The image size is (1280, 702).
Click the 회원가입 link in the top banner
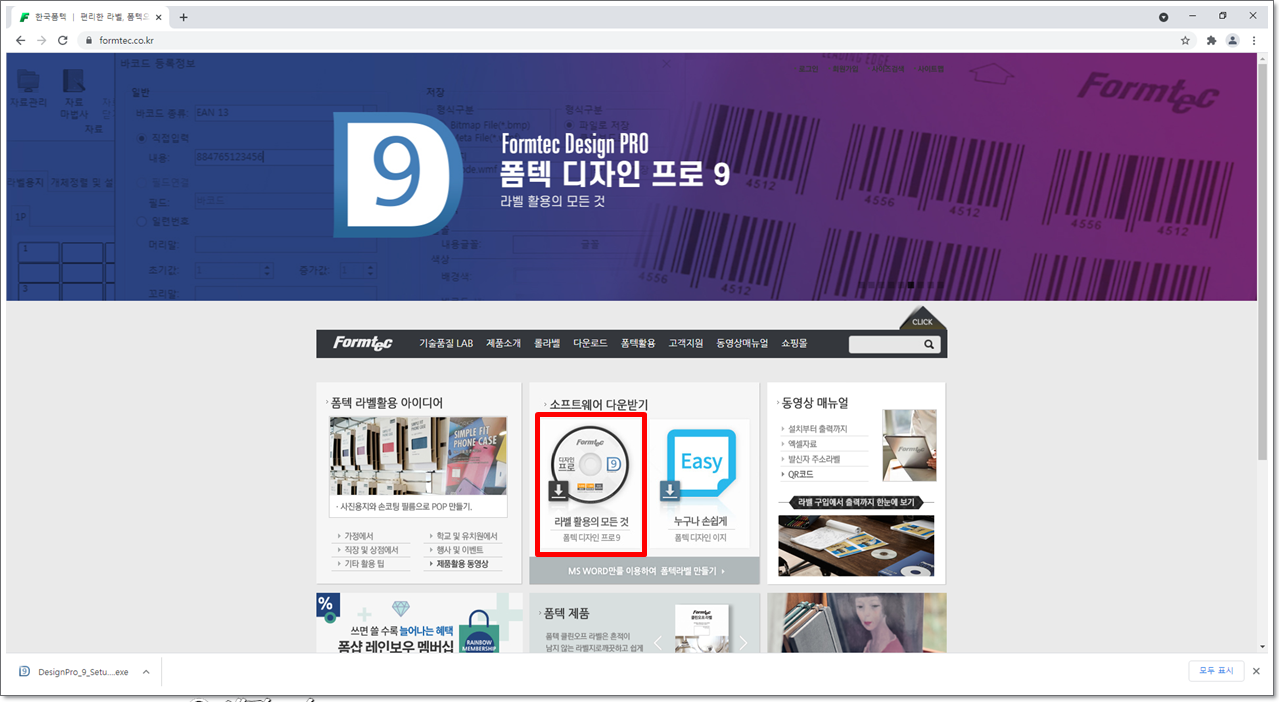(846, 69)
